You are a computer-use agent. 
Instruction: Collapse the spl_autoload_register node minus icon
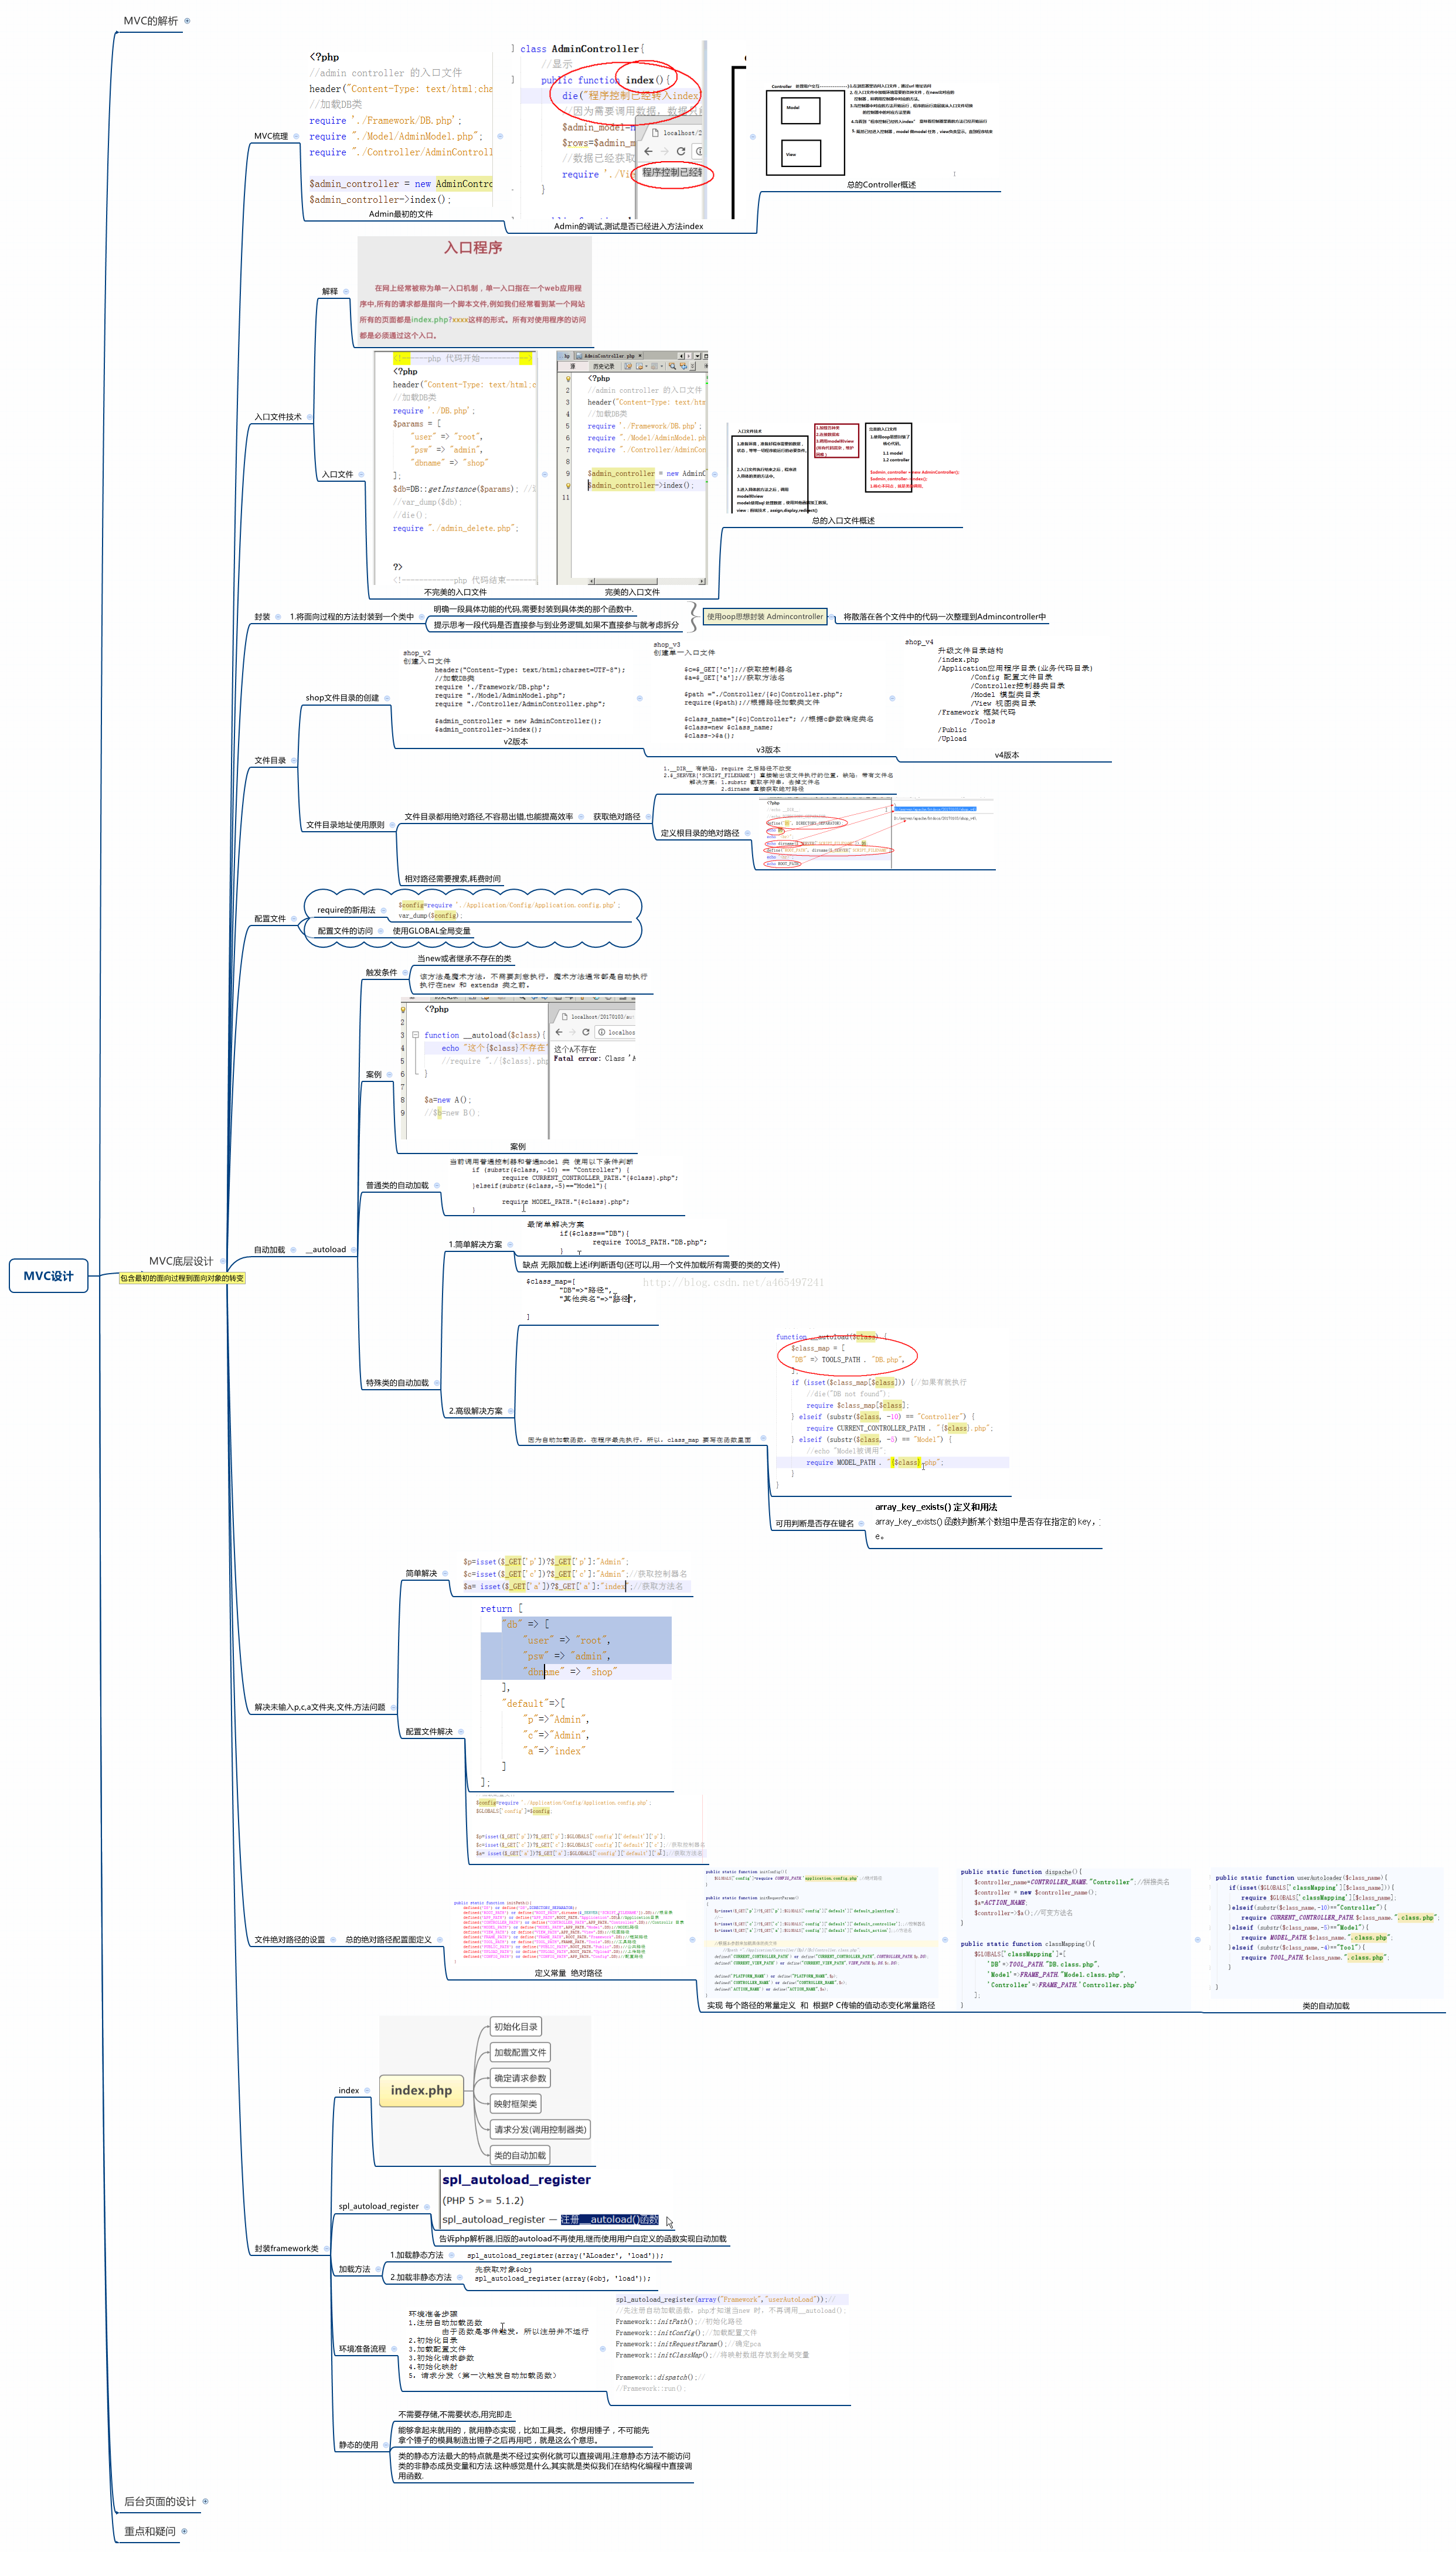428,2206
